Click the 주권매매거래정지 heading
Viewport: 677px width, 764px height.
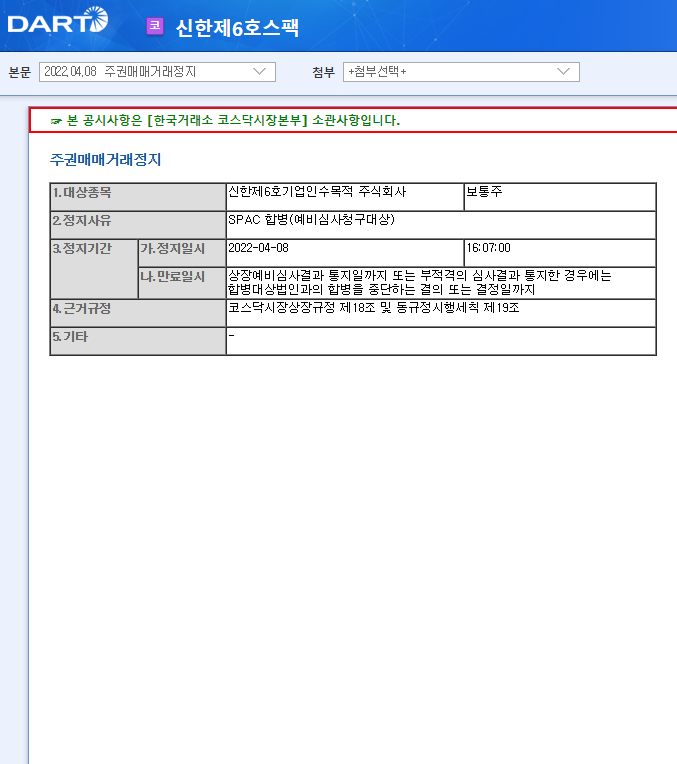(105, 159)
